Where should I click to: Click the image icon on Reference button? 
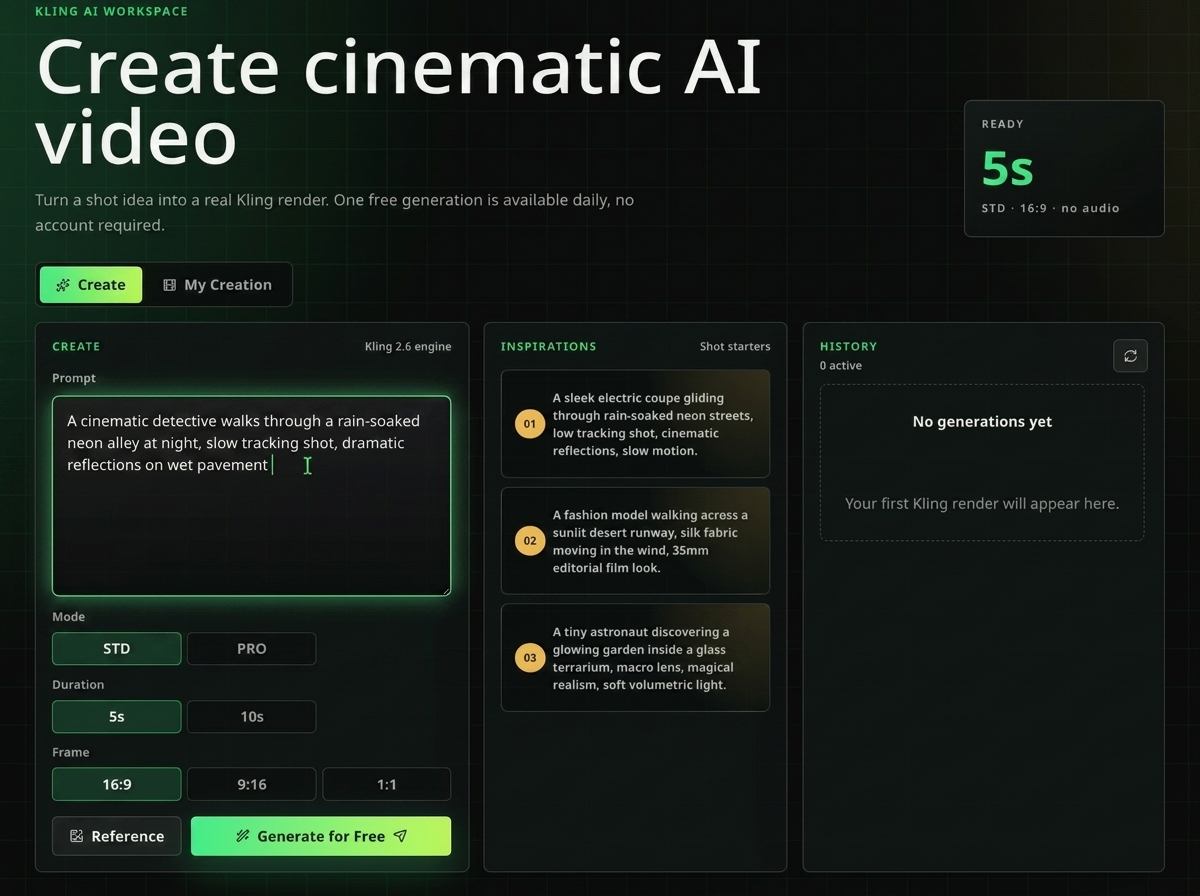coord(77,836)
